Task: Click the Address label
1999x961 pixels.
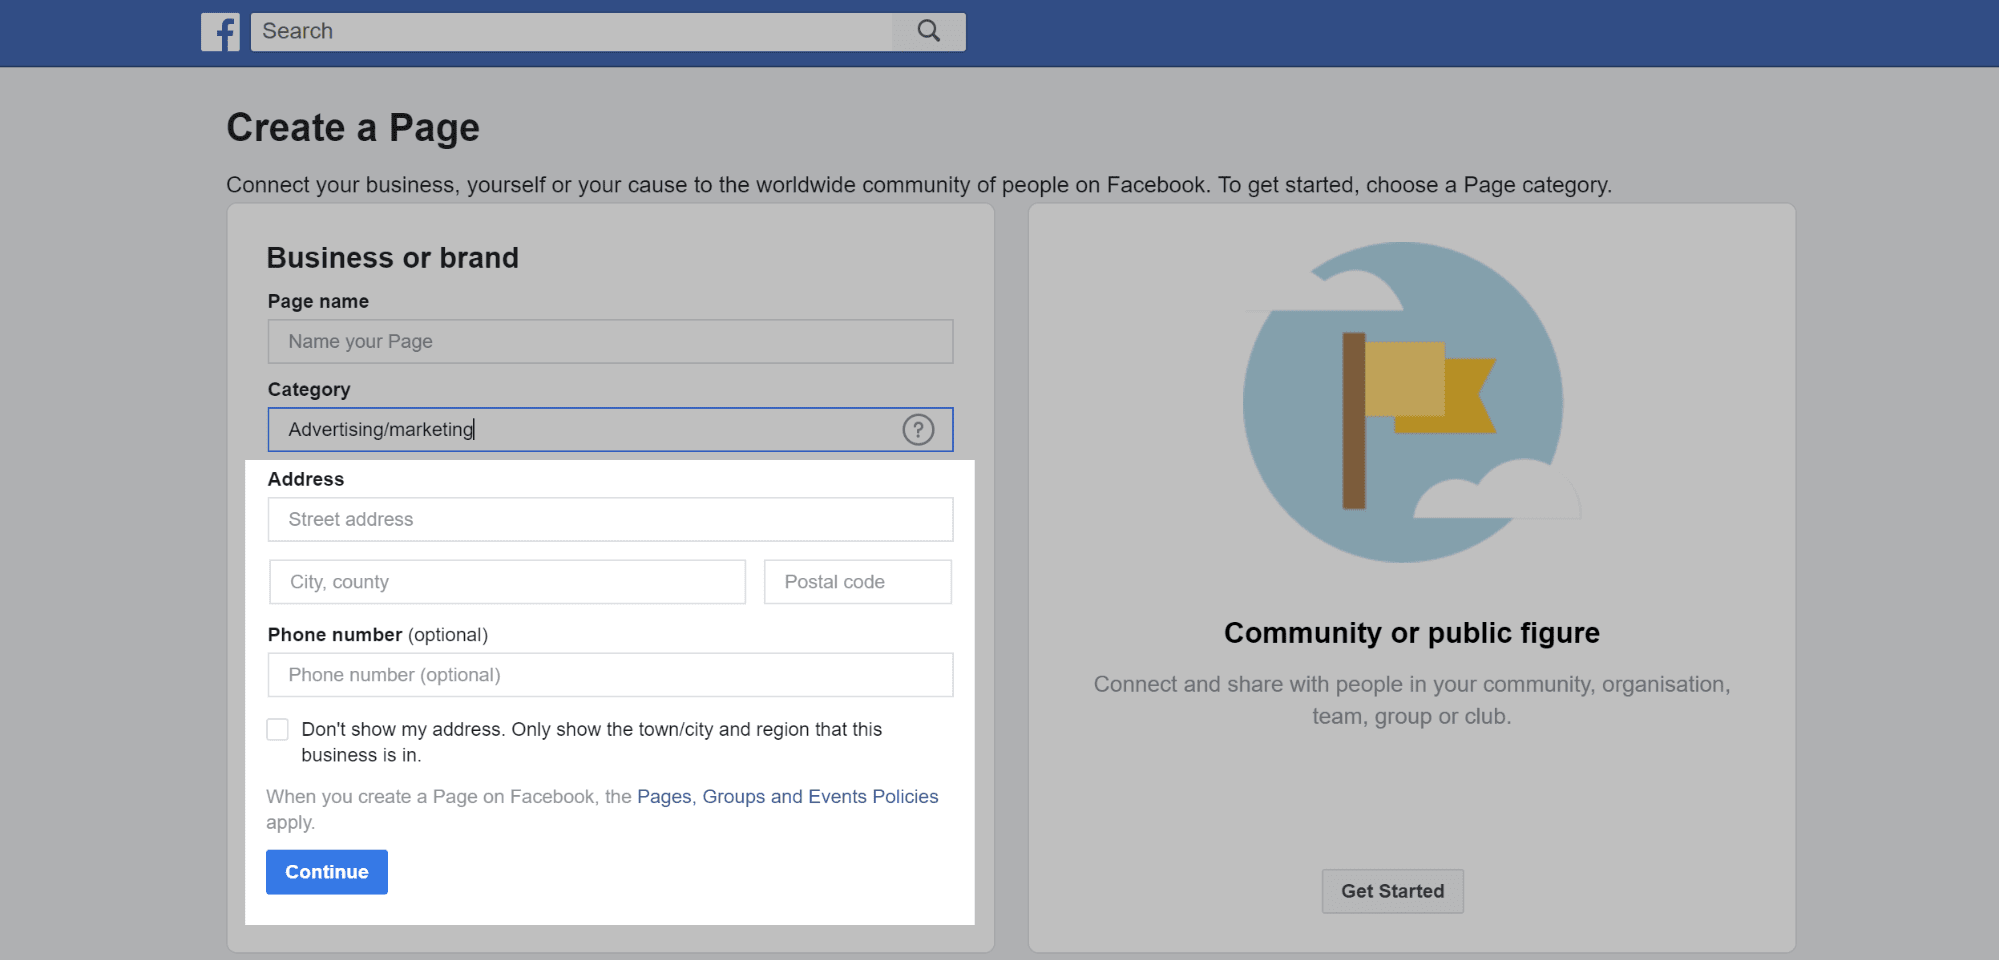Action: pos(306,480)
